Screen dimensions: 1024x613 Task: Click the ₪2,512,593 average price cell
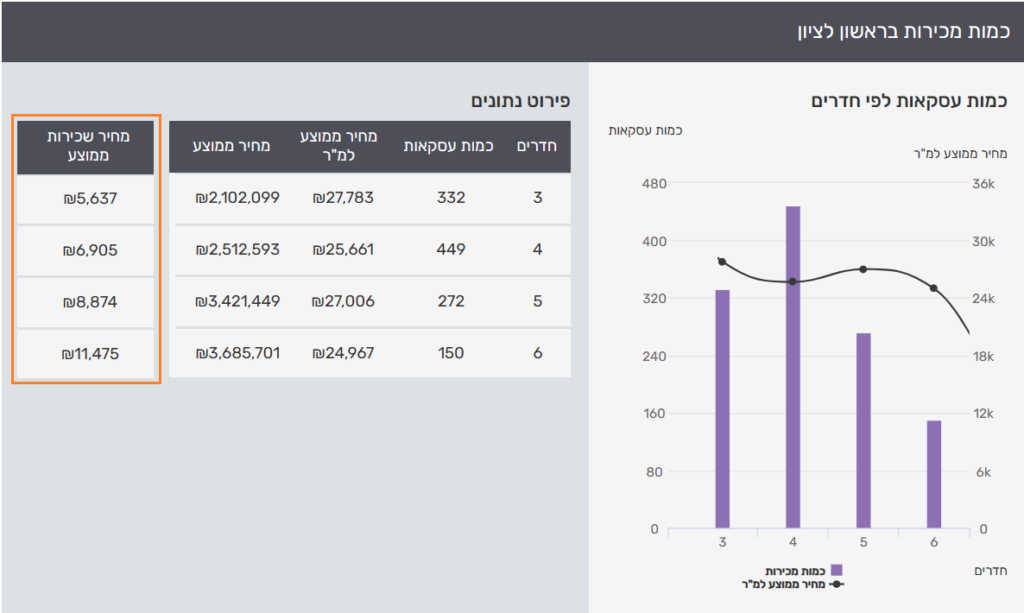238,249
